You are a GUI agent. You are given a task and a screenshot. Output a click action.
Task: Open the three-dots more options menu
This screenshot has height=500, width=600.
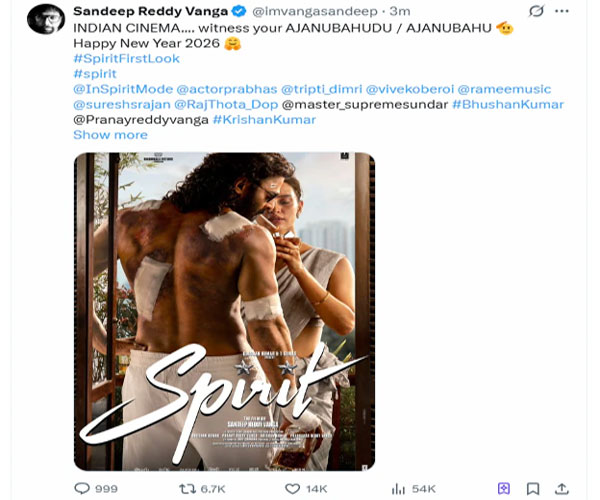click(566, 11)
